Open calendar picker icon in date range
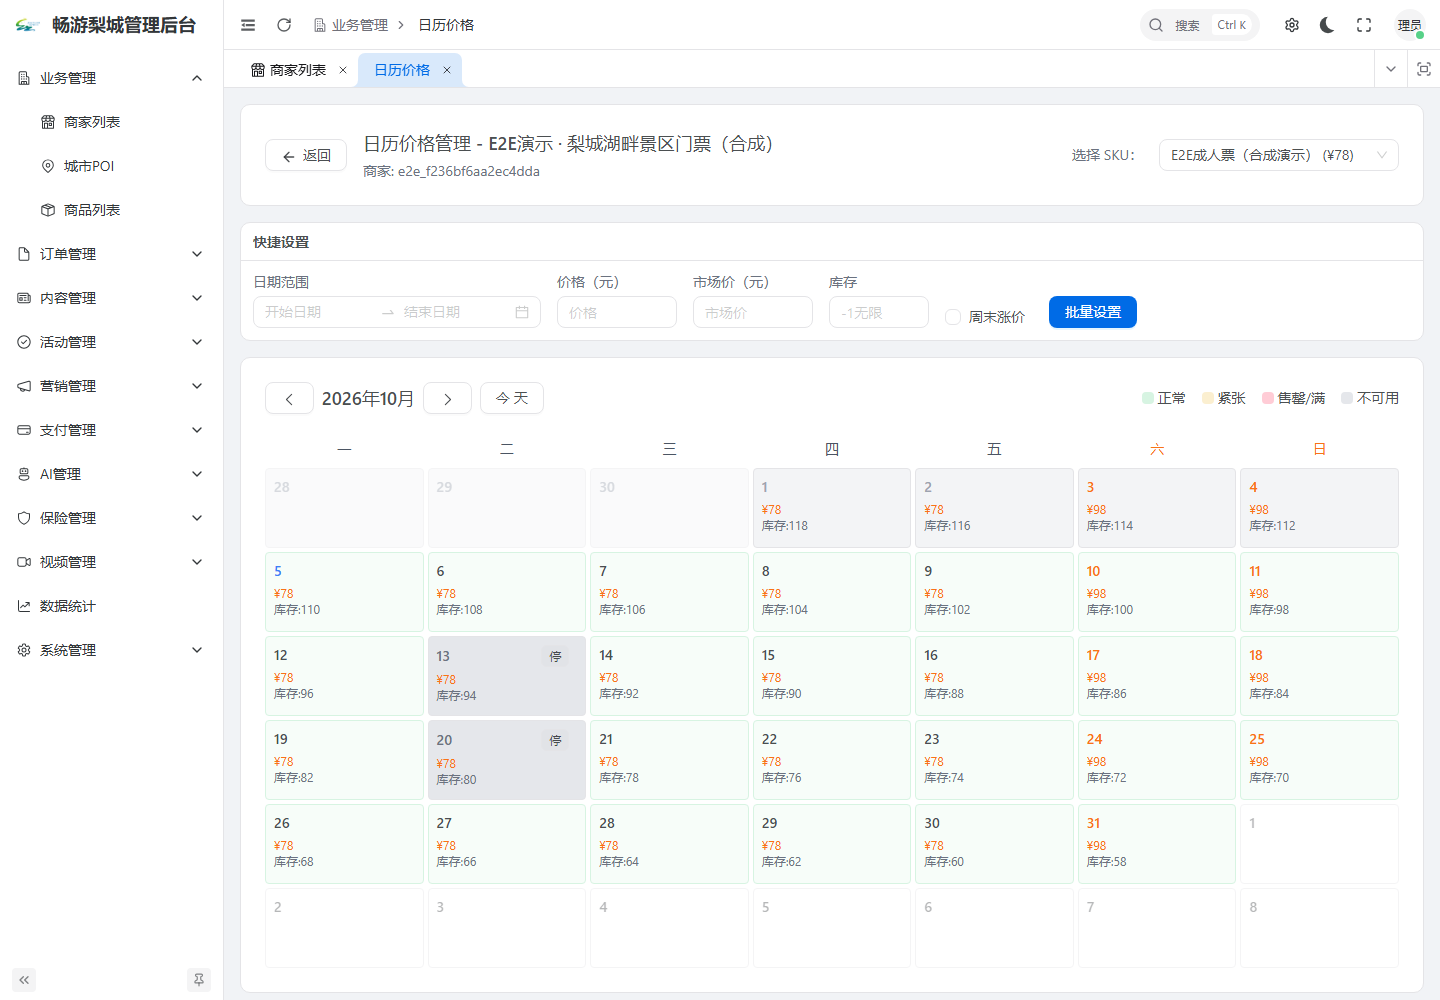Screen dimensions: 1440x1000 click(x=522, y=312)
